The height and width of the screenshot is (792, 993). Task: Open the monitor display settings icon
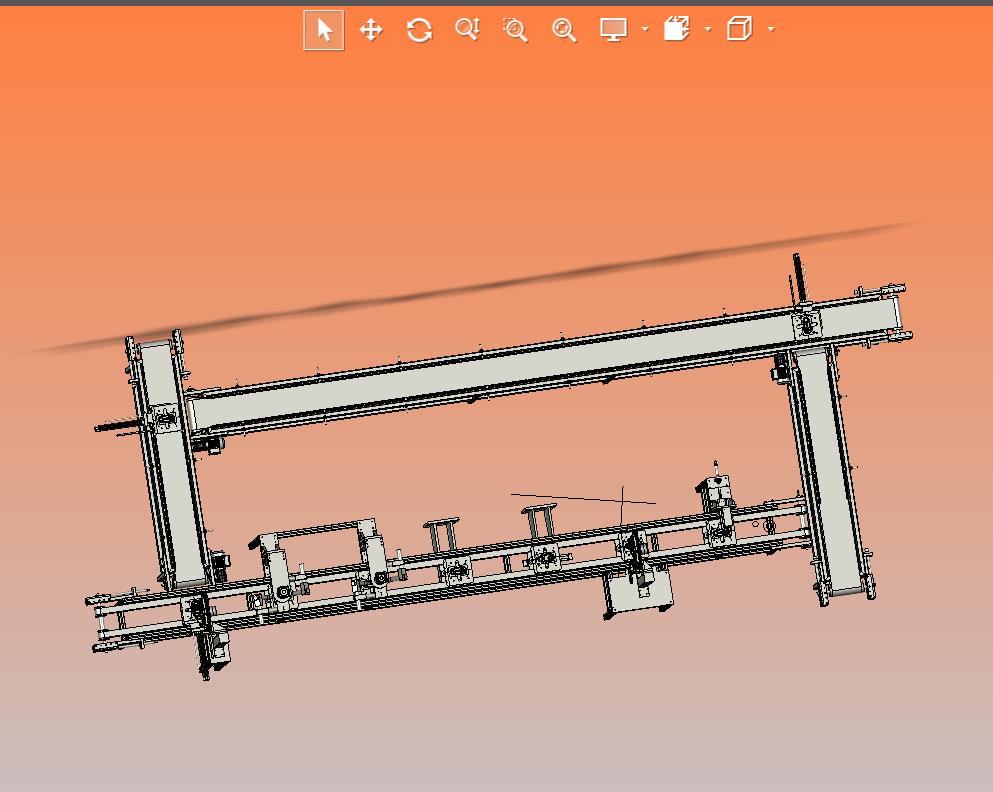(613, 29)
